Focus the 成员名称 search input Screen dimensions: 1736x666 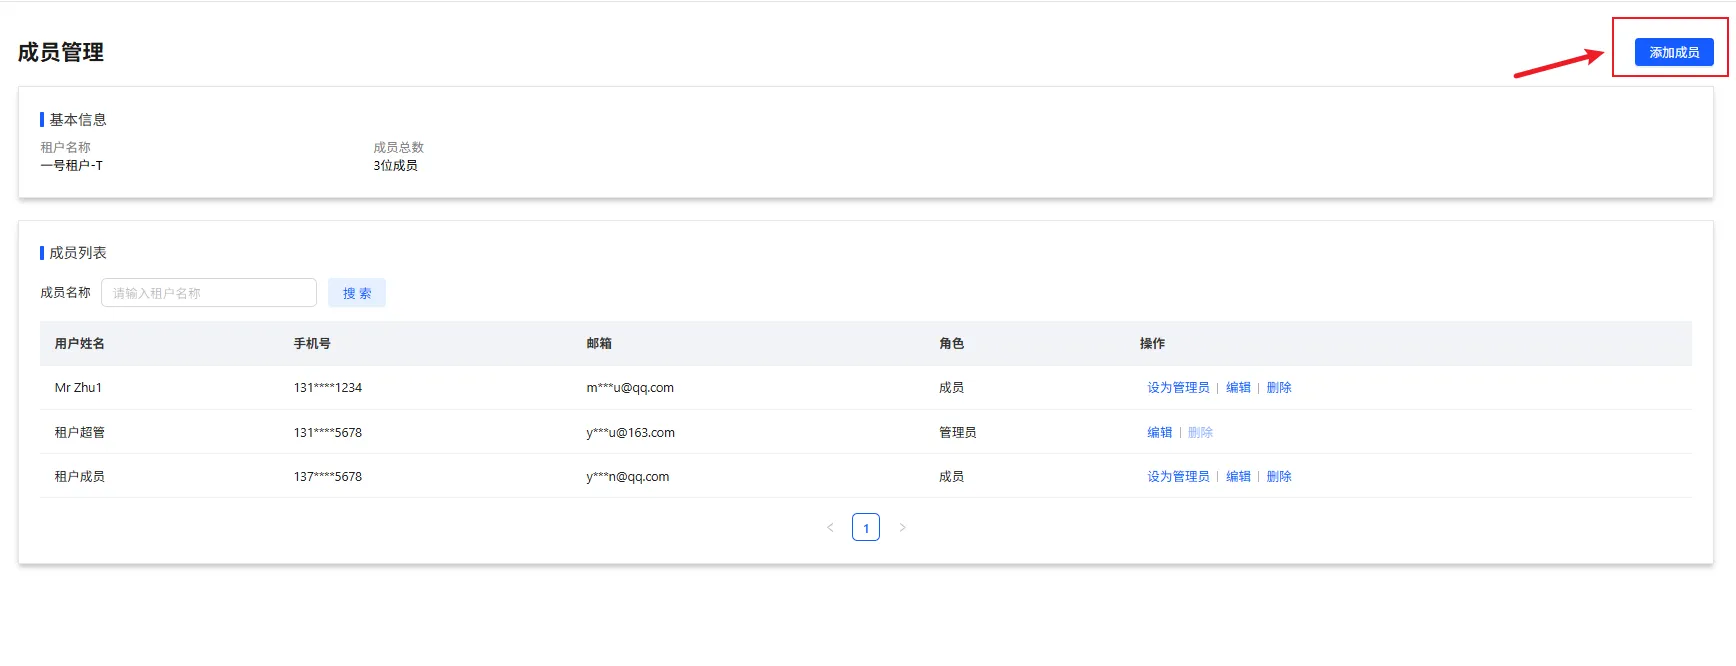[209, 293]
